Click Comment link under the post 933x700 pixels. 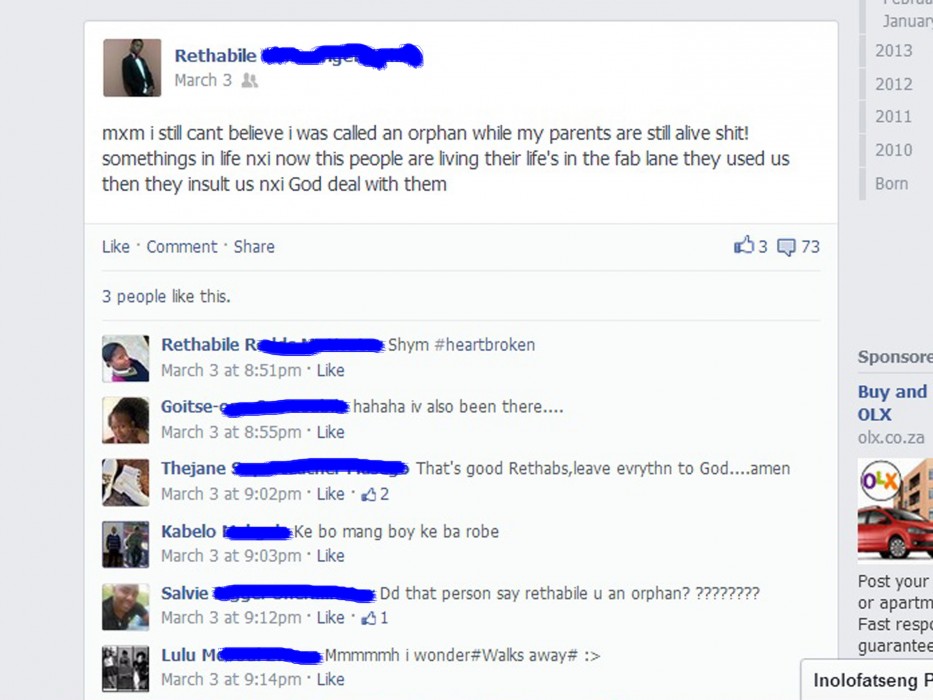pyautogui.click(x=181, y=246)
